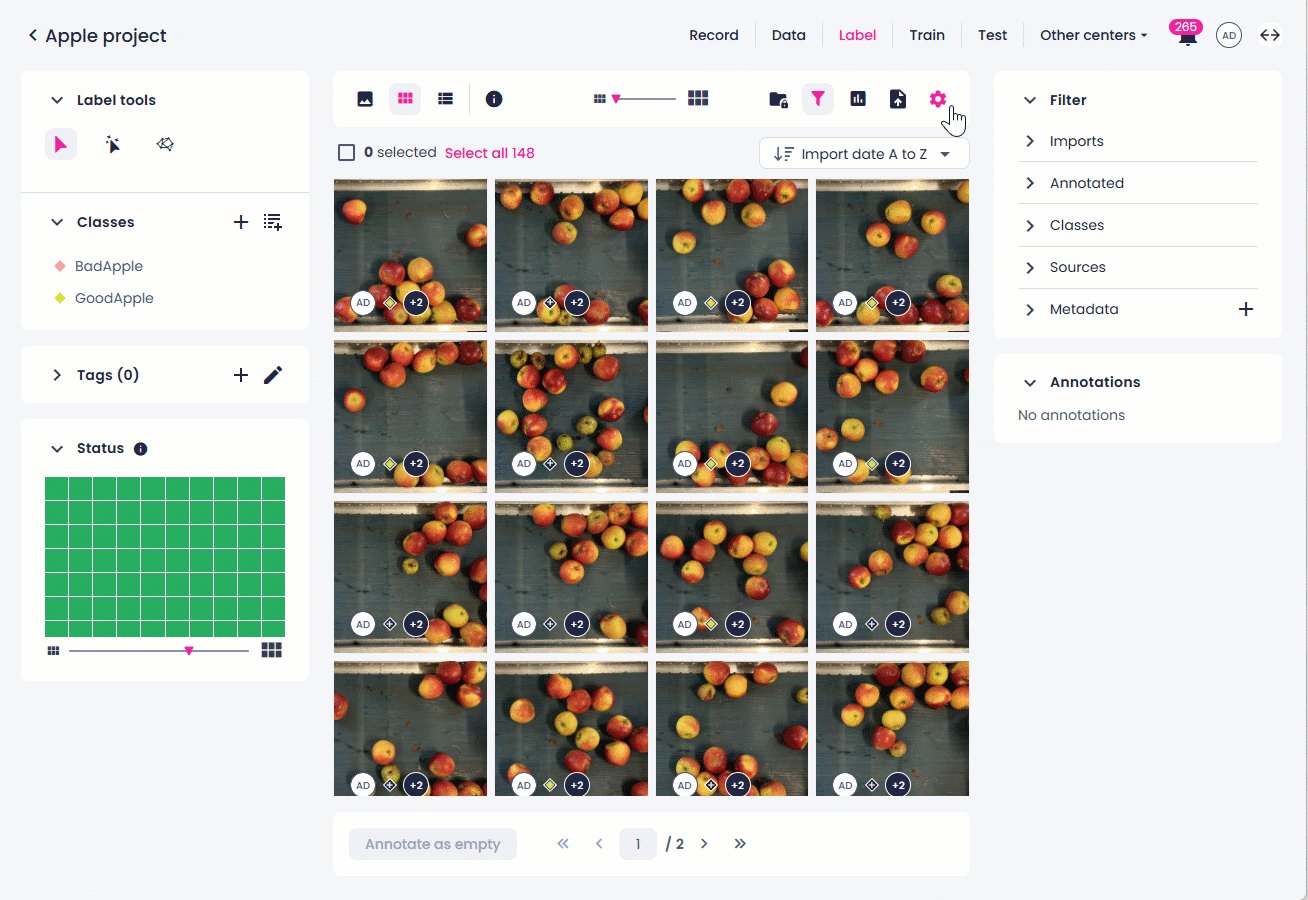
Task: Collapse the Annotations panel
Action: pos(1030,382)
